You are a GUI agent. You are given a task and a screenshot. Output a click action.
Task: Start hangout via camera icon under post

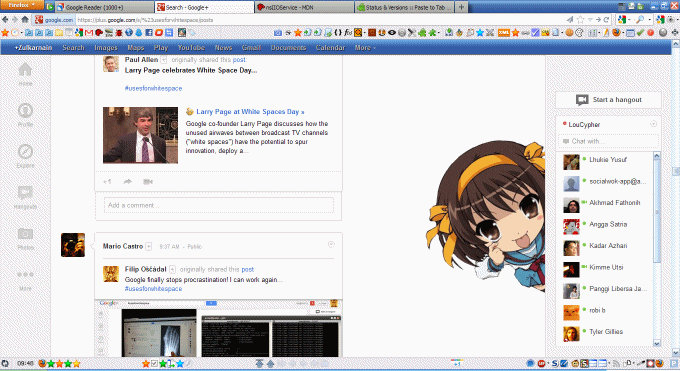[148, 181]
